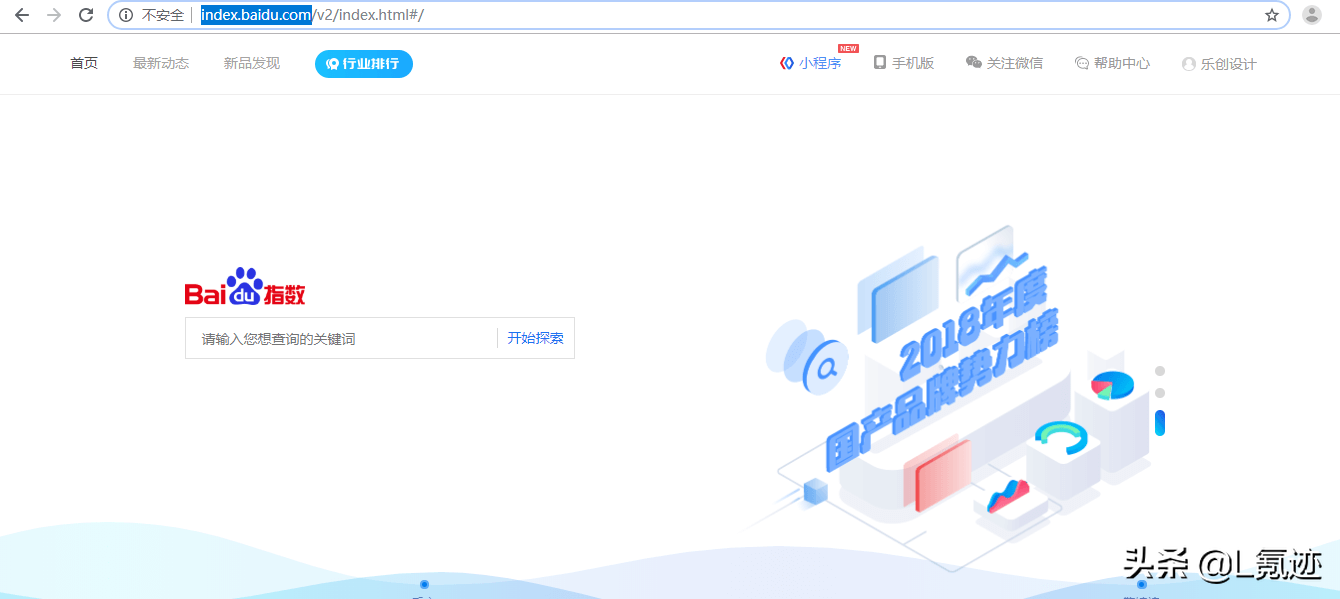Select the top grey carousel dot
Viewport: 1340px width, 599px height.
point(1160,371)
